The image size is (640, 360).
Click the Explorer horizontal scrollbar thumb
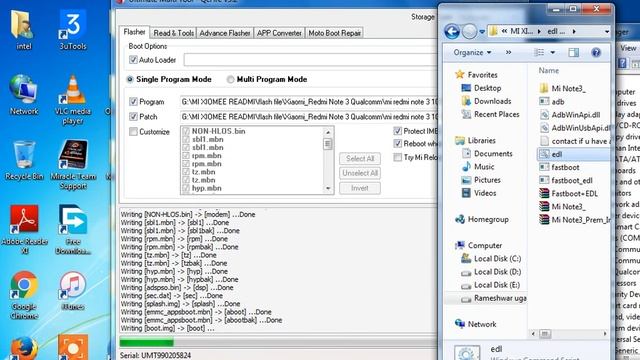coord(544,334)
